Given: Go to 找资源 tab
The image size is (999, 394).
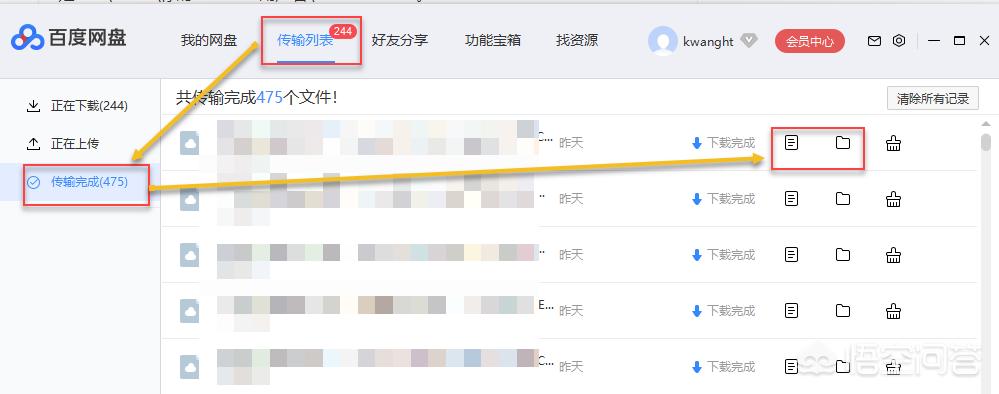Looking at the screenshot, I should click(577, 41).
